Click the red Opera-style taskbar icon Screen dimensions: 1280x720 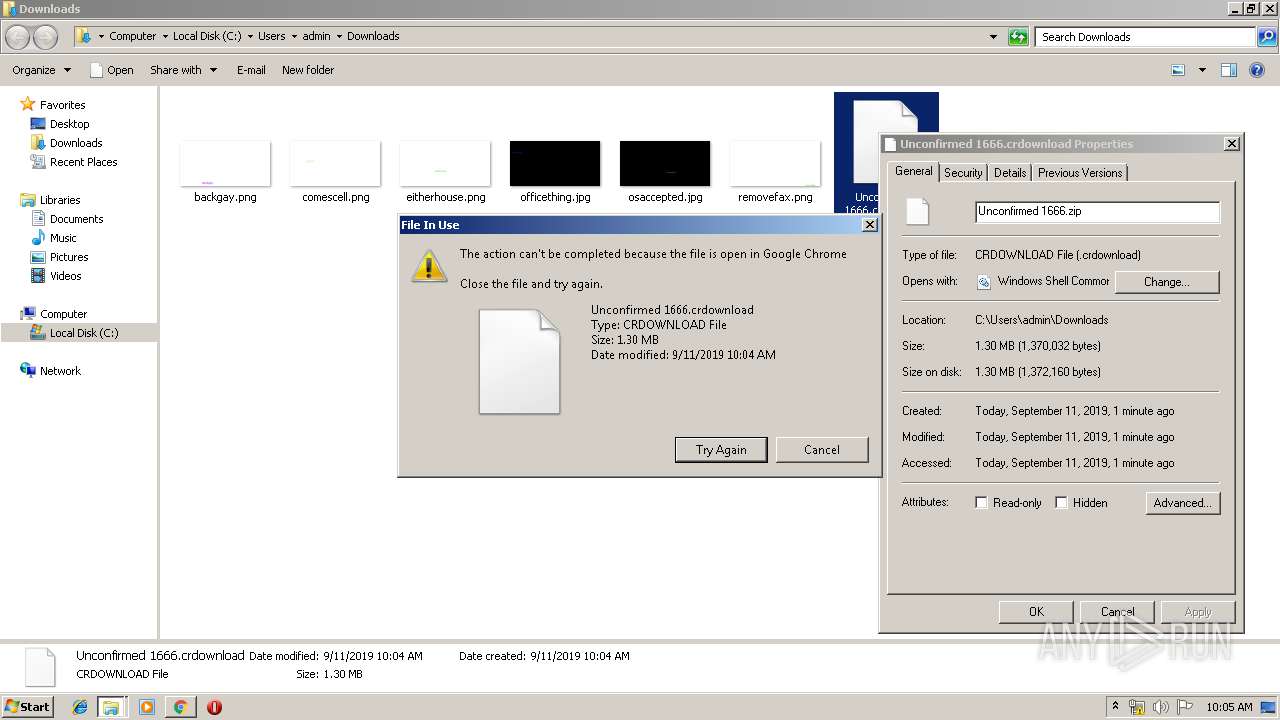point(214,707)
